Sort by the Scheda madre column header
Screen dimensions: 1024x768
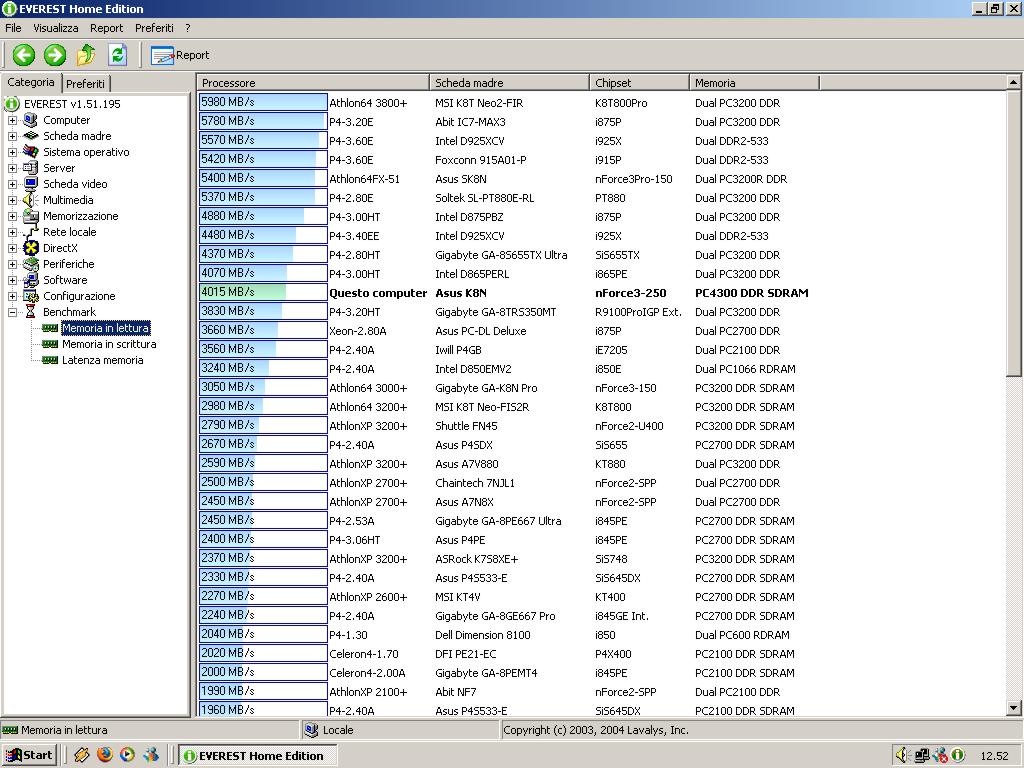(509, 83)
